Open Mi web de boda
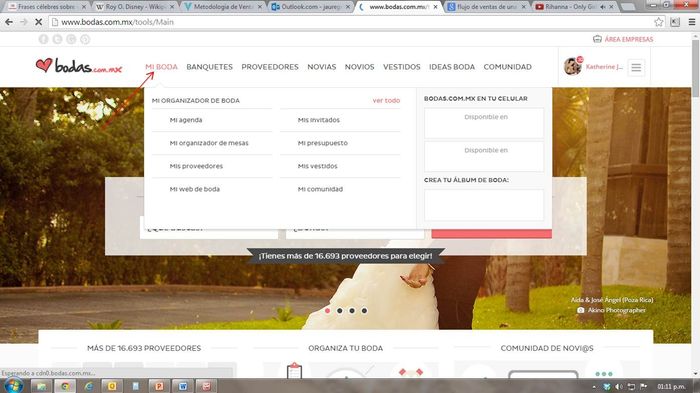Viewport: 700px width, 393px height. click(195, 189)
